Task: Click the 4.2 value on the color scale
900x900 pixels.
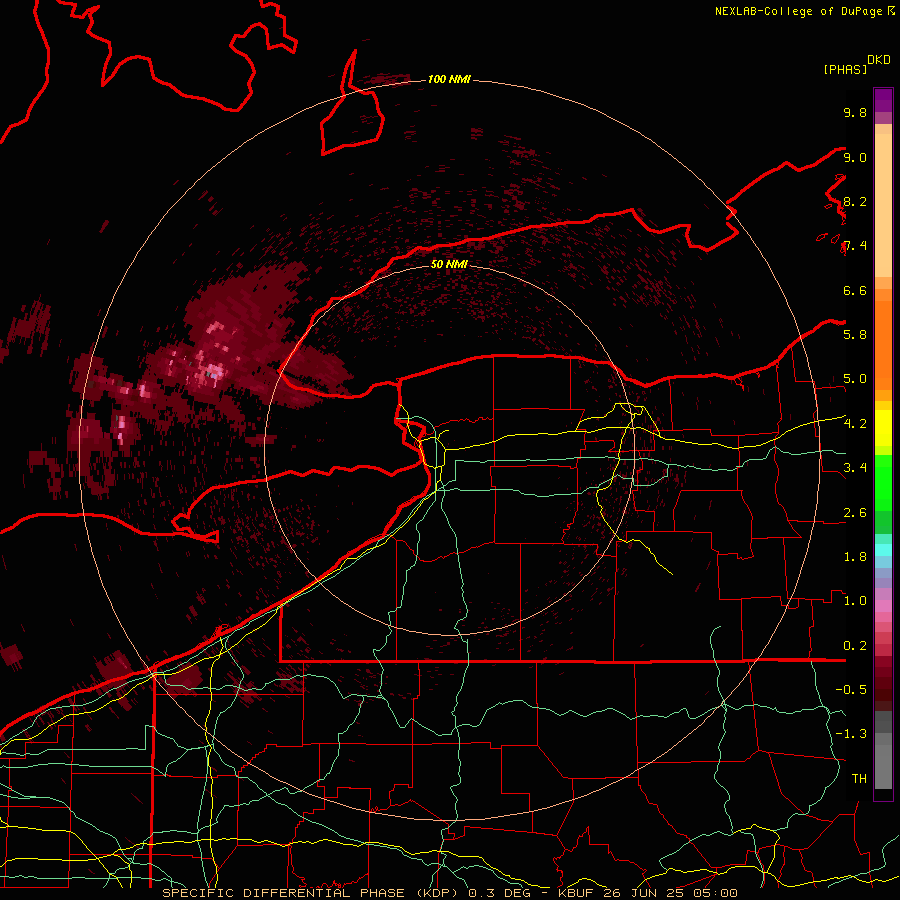Action: [x=855, y=424]
